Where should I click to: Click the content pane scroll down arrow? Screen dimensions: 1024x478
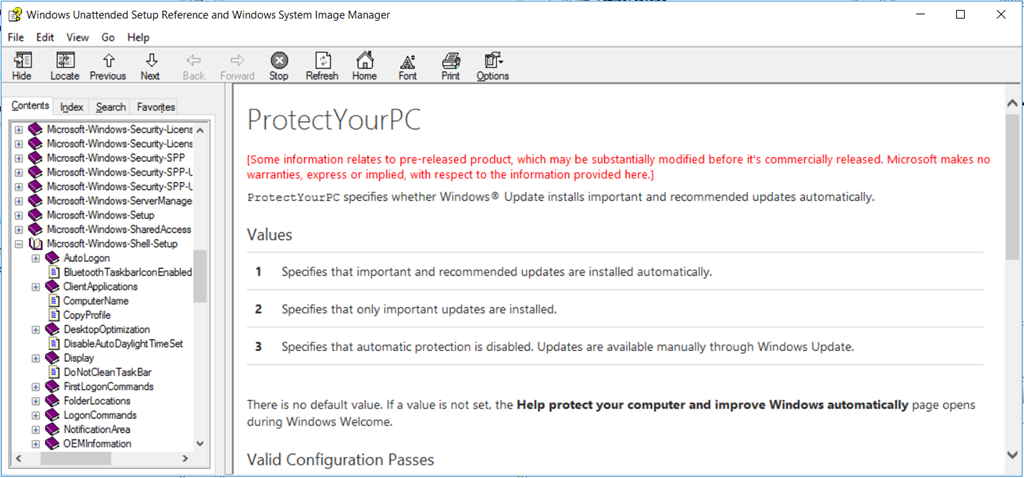coord(1013,455)
